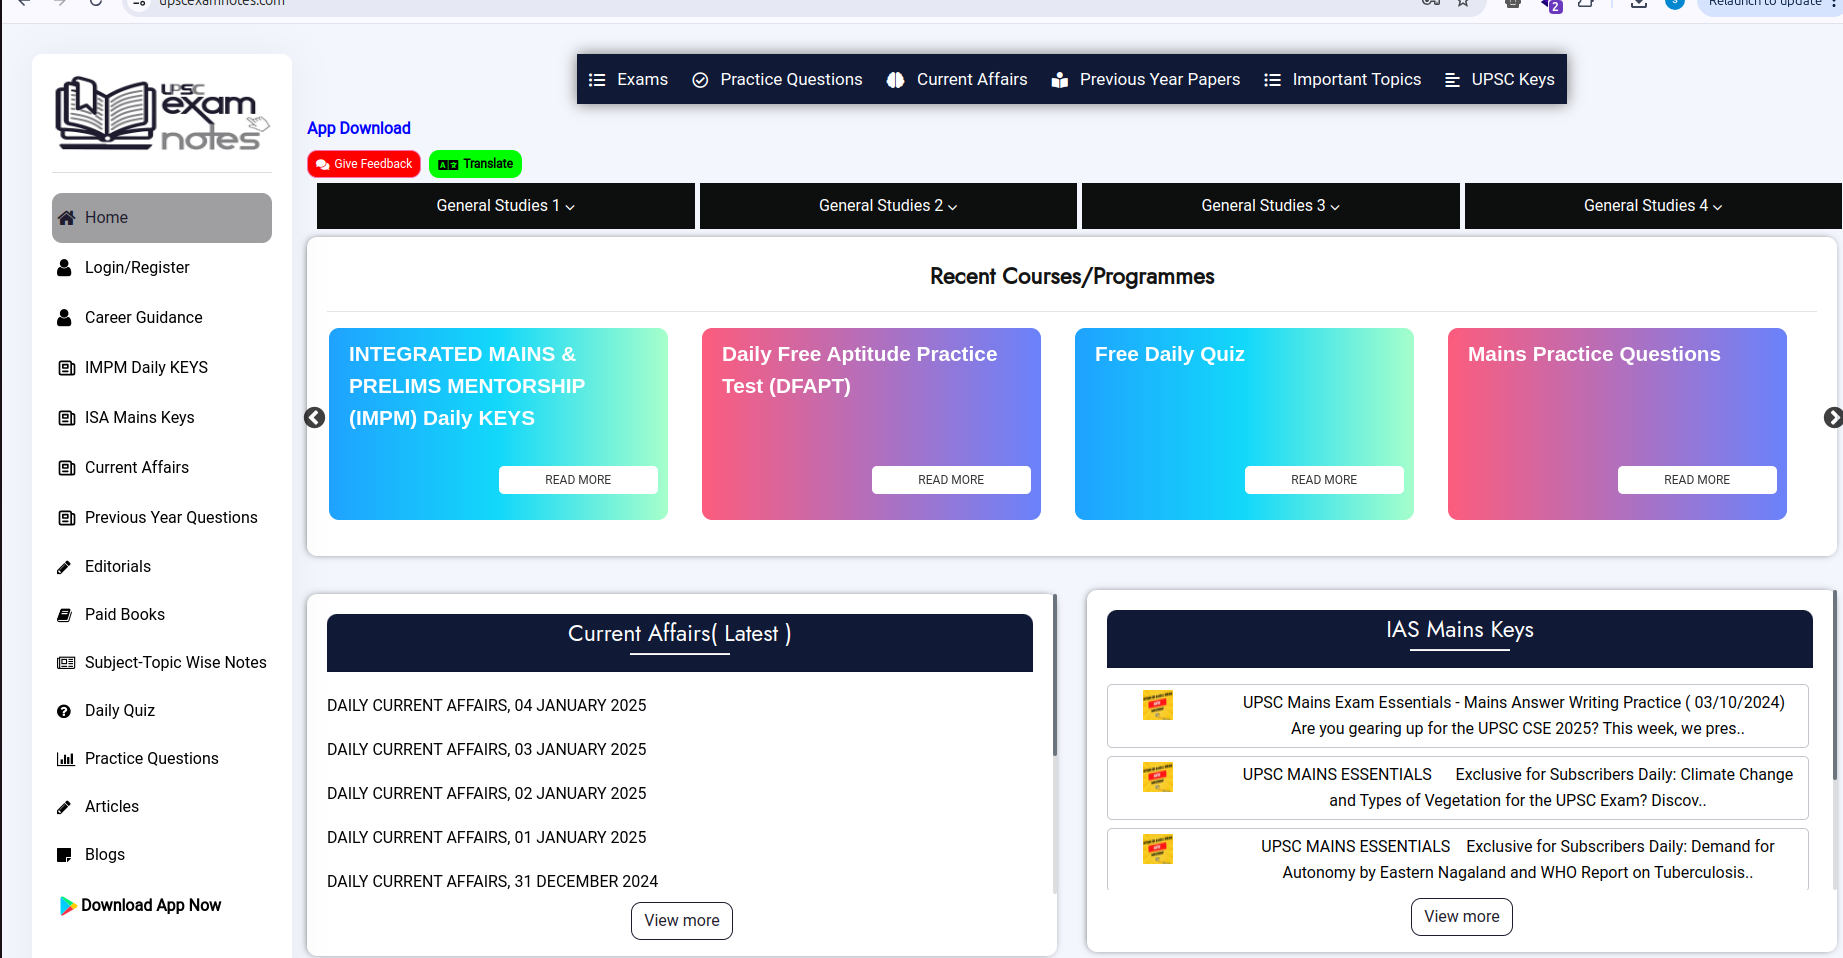Open Previous Year Papers in top menu

coord(1146,80)
